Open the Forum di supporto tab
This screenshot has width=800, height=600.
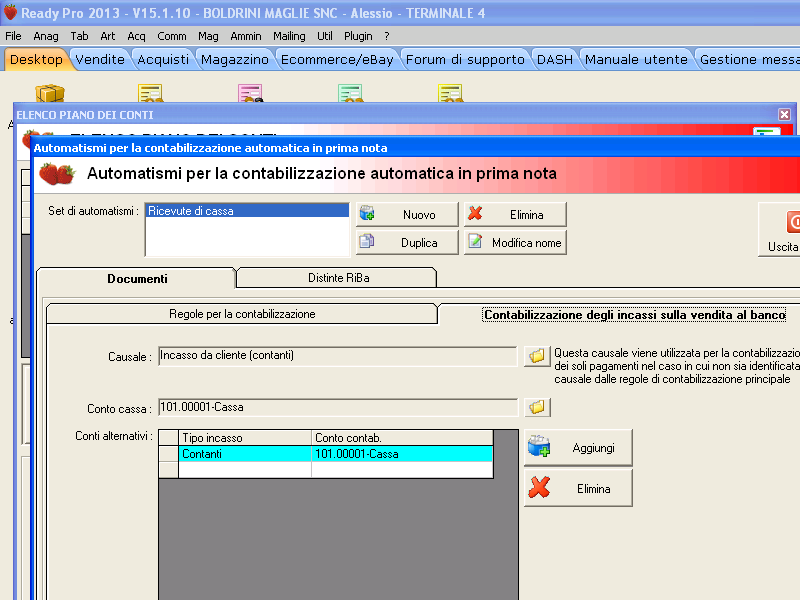[x=465, y=59]
